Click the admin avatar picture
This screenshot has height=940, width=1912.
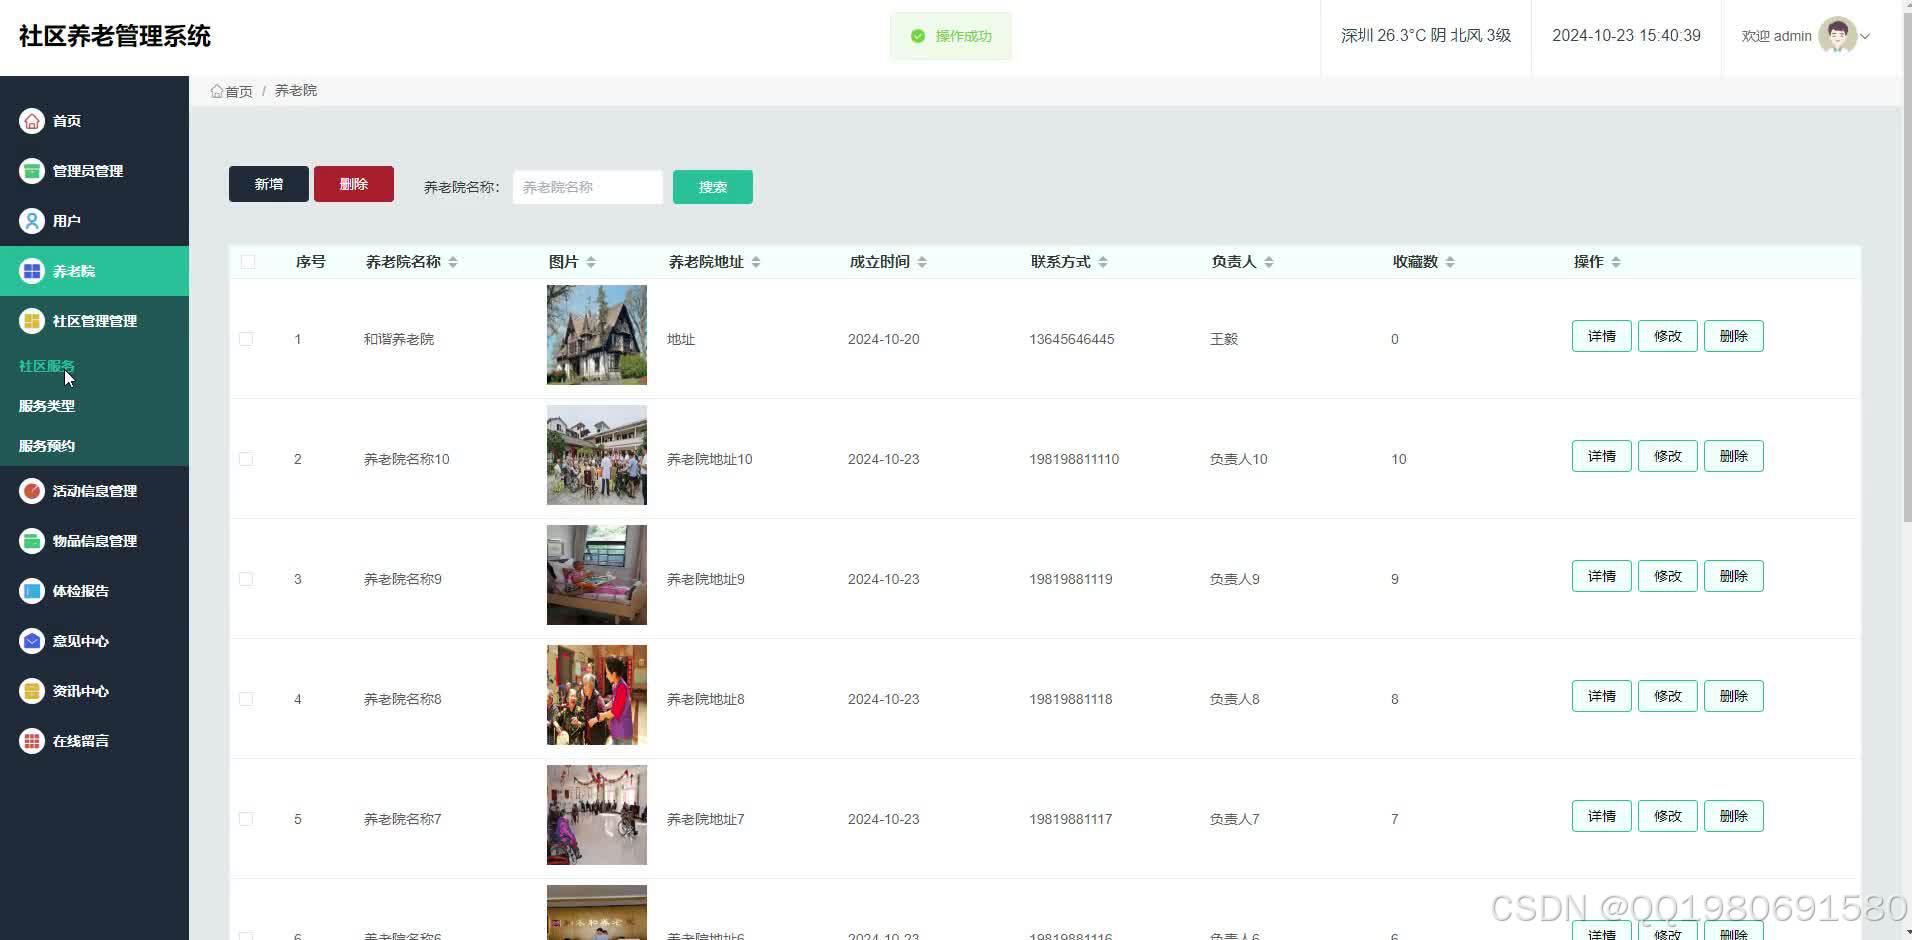click(1837, 35)
